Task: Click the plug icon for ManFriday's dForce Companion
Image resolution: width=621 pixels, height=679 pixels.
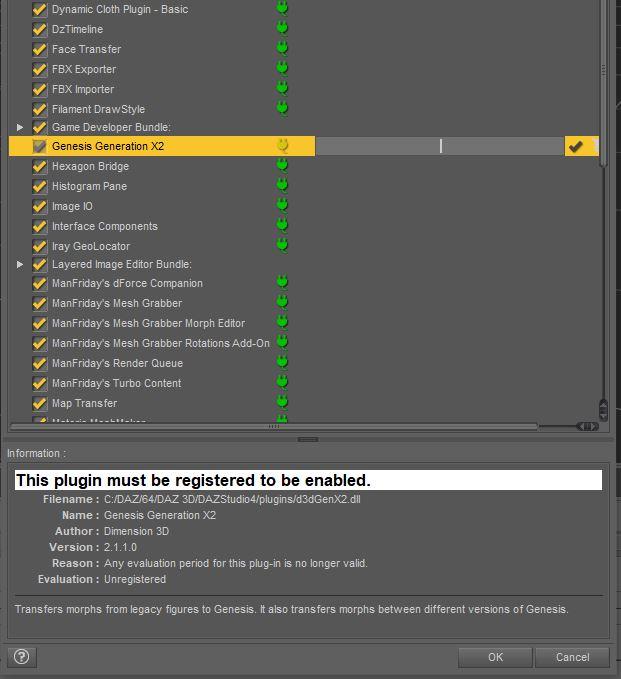Action: click(282, 282)
